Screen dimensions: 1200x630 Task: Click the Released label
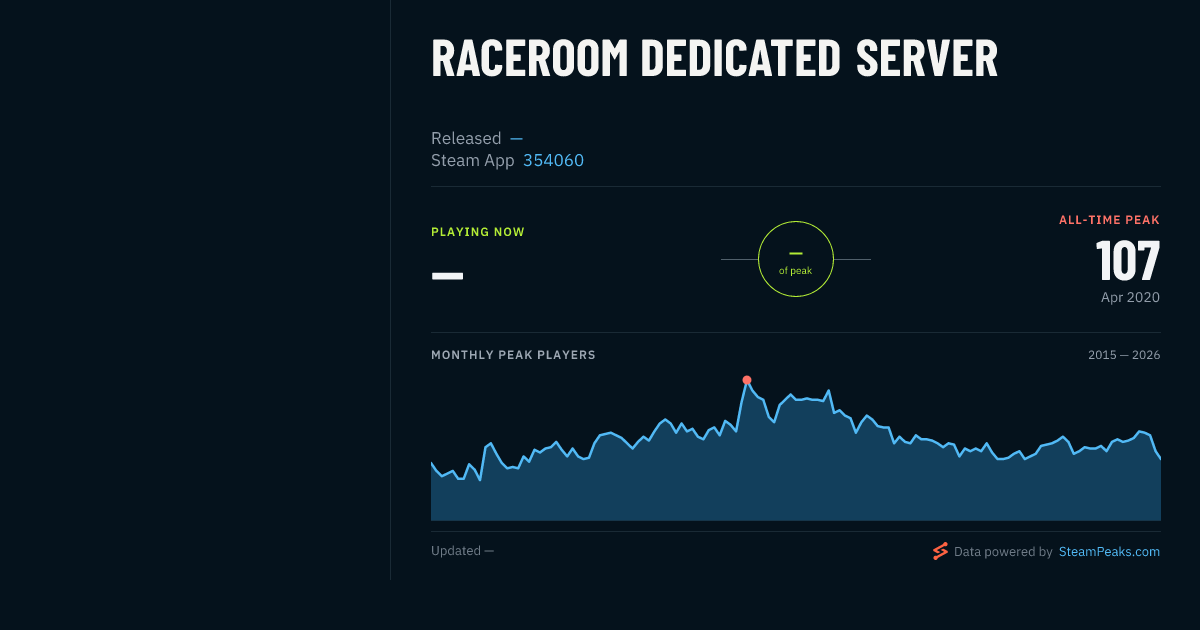[466, 138]
